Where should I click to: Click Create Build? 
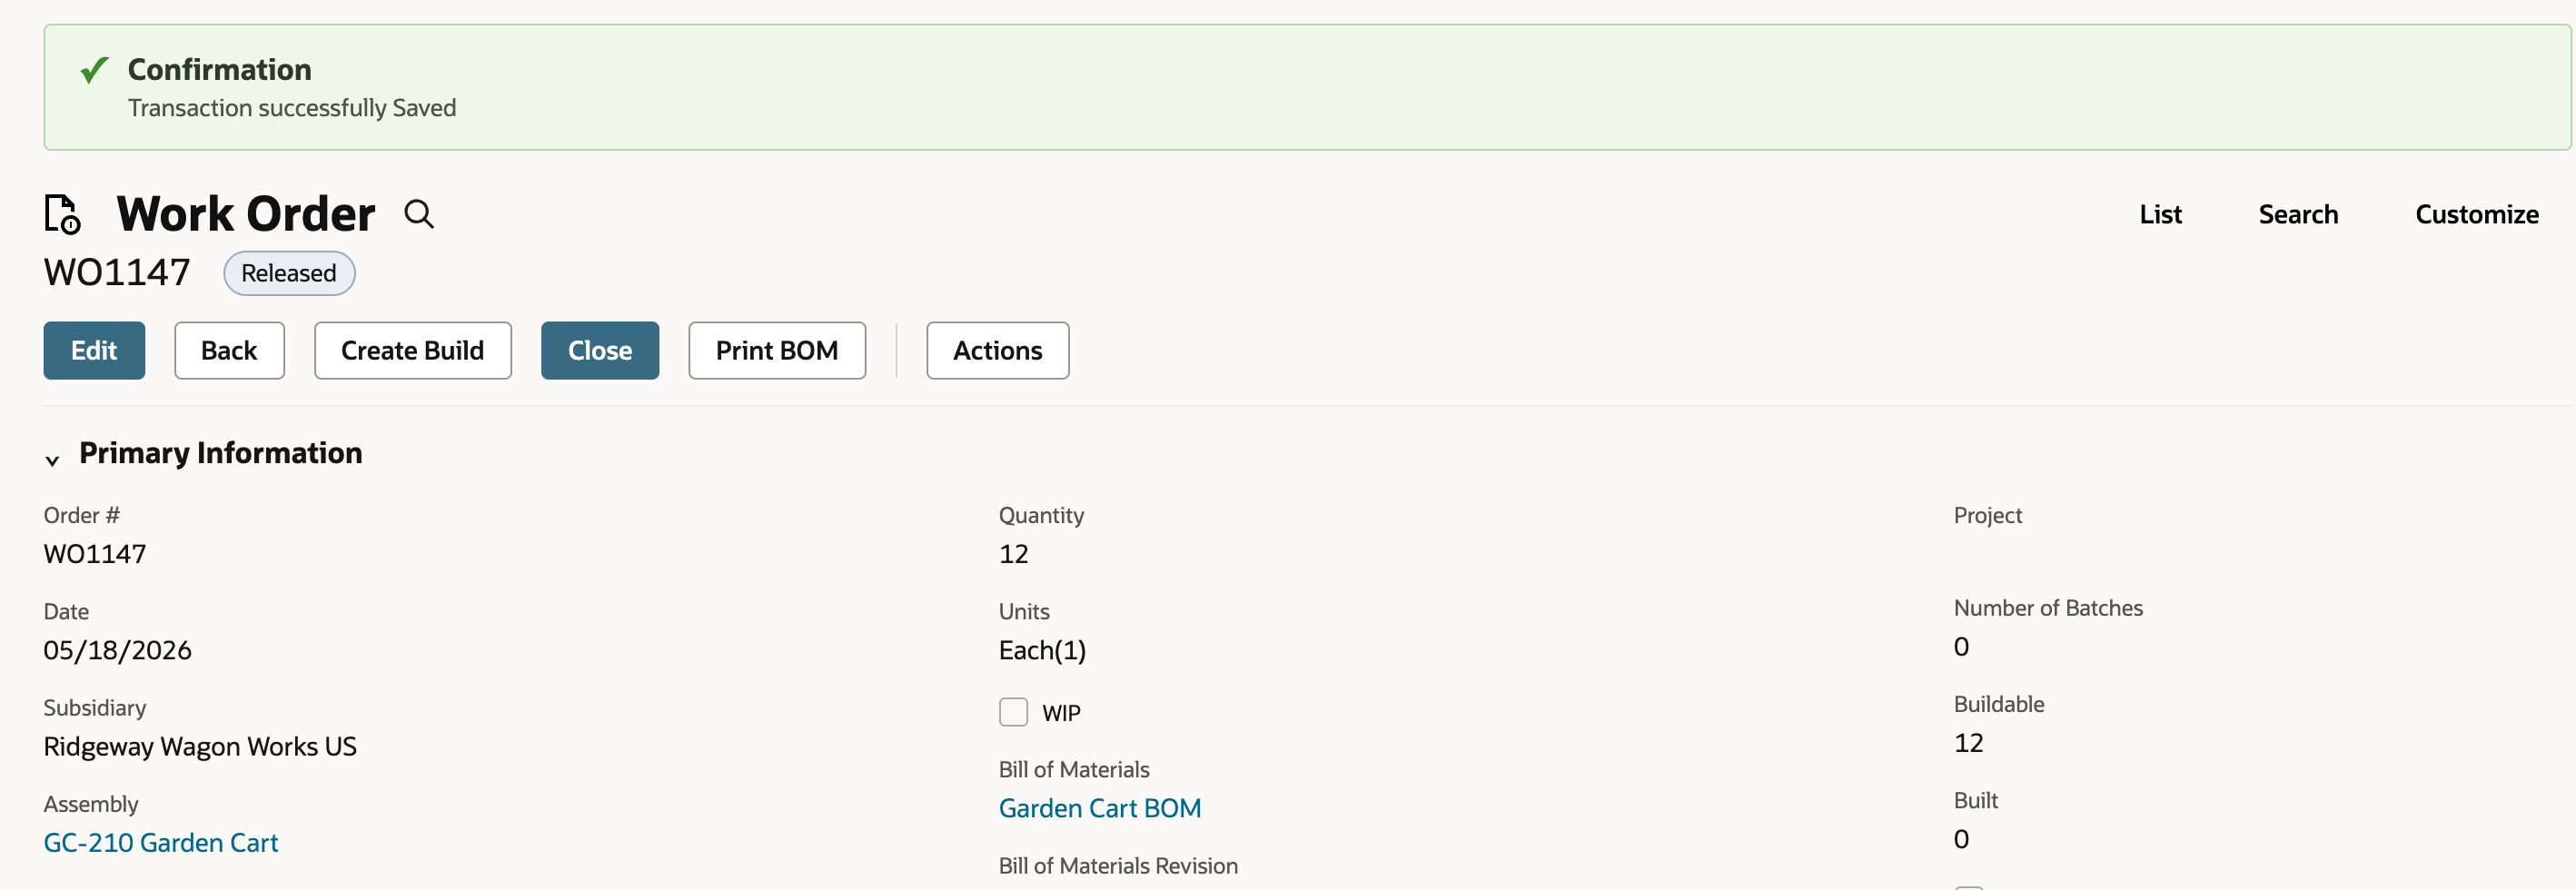[412, 350]
